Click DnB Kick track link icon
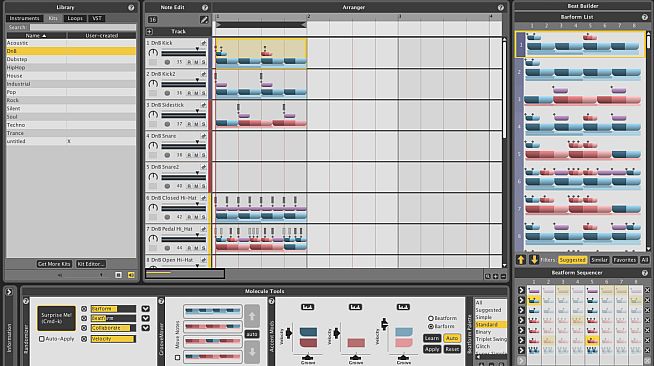Screen dimensions: 654x366 click(x=204, y=43)
